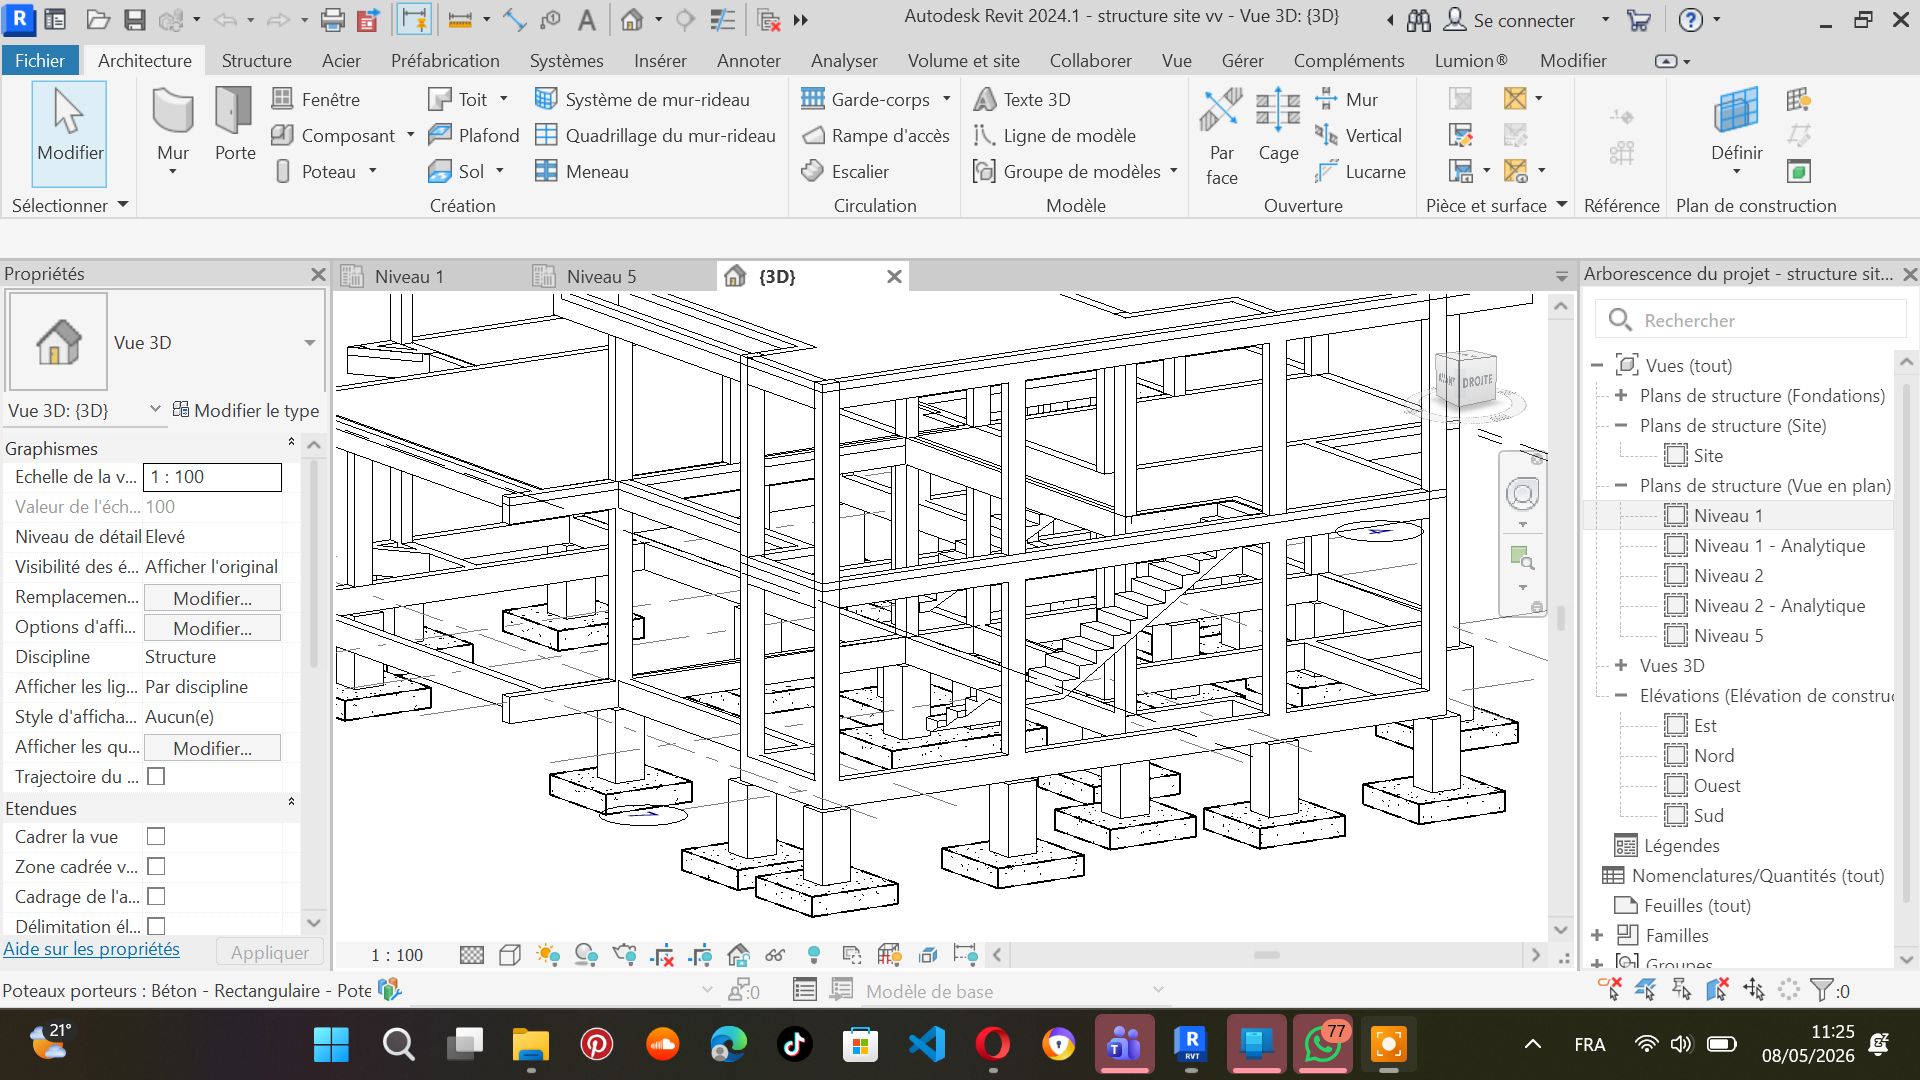The height and width of the screenshot is (1080, 1920).
Task: Open Aide sur les propriétés link
Action: [x=92, y=949]
